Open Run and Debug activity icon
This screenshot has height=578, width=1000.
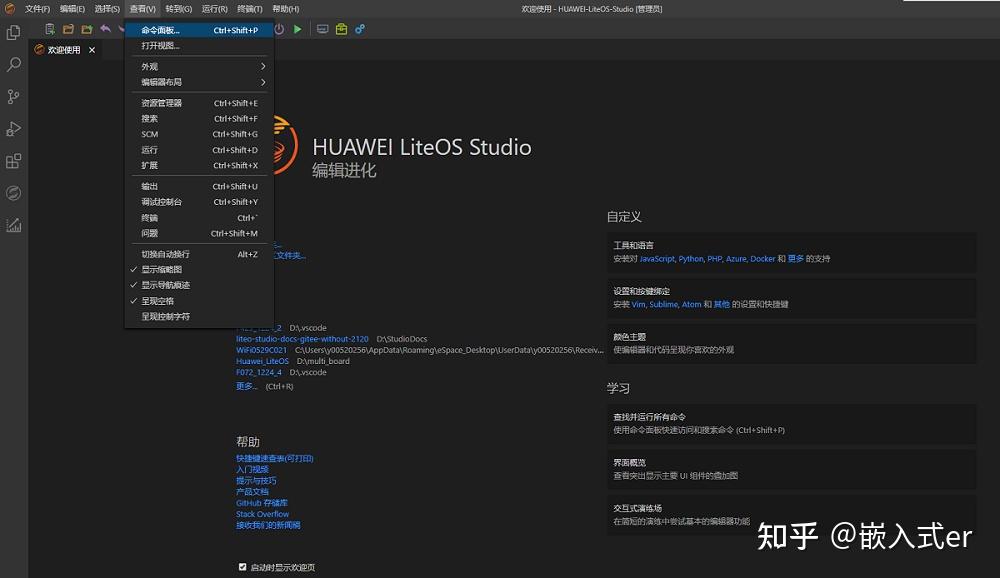point(13,129)
